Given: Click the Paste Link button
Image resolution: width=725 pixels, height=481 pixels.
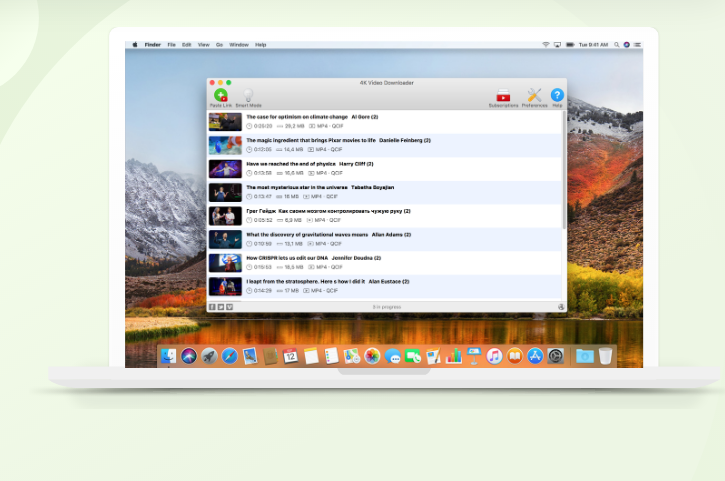Looking at the screenshot, I should pos(221,98).
